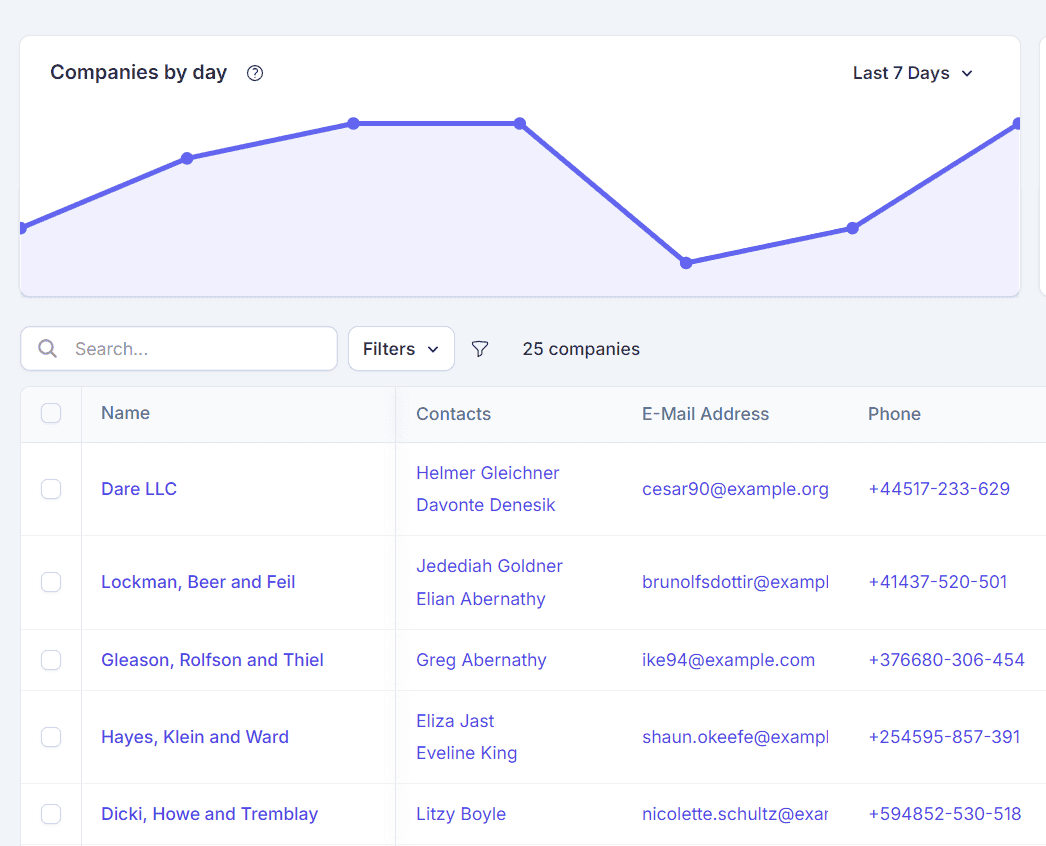Expand the Filters dropdown
The height and width of the screenshot is (846, 1046).
[401, 349]
